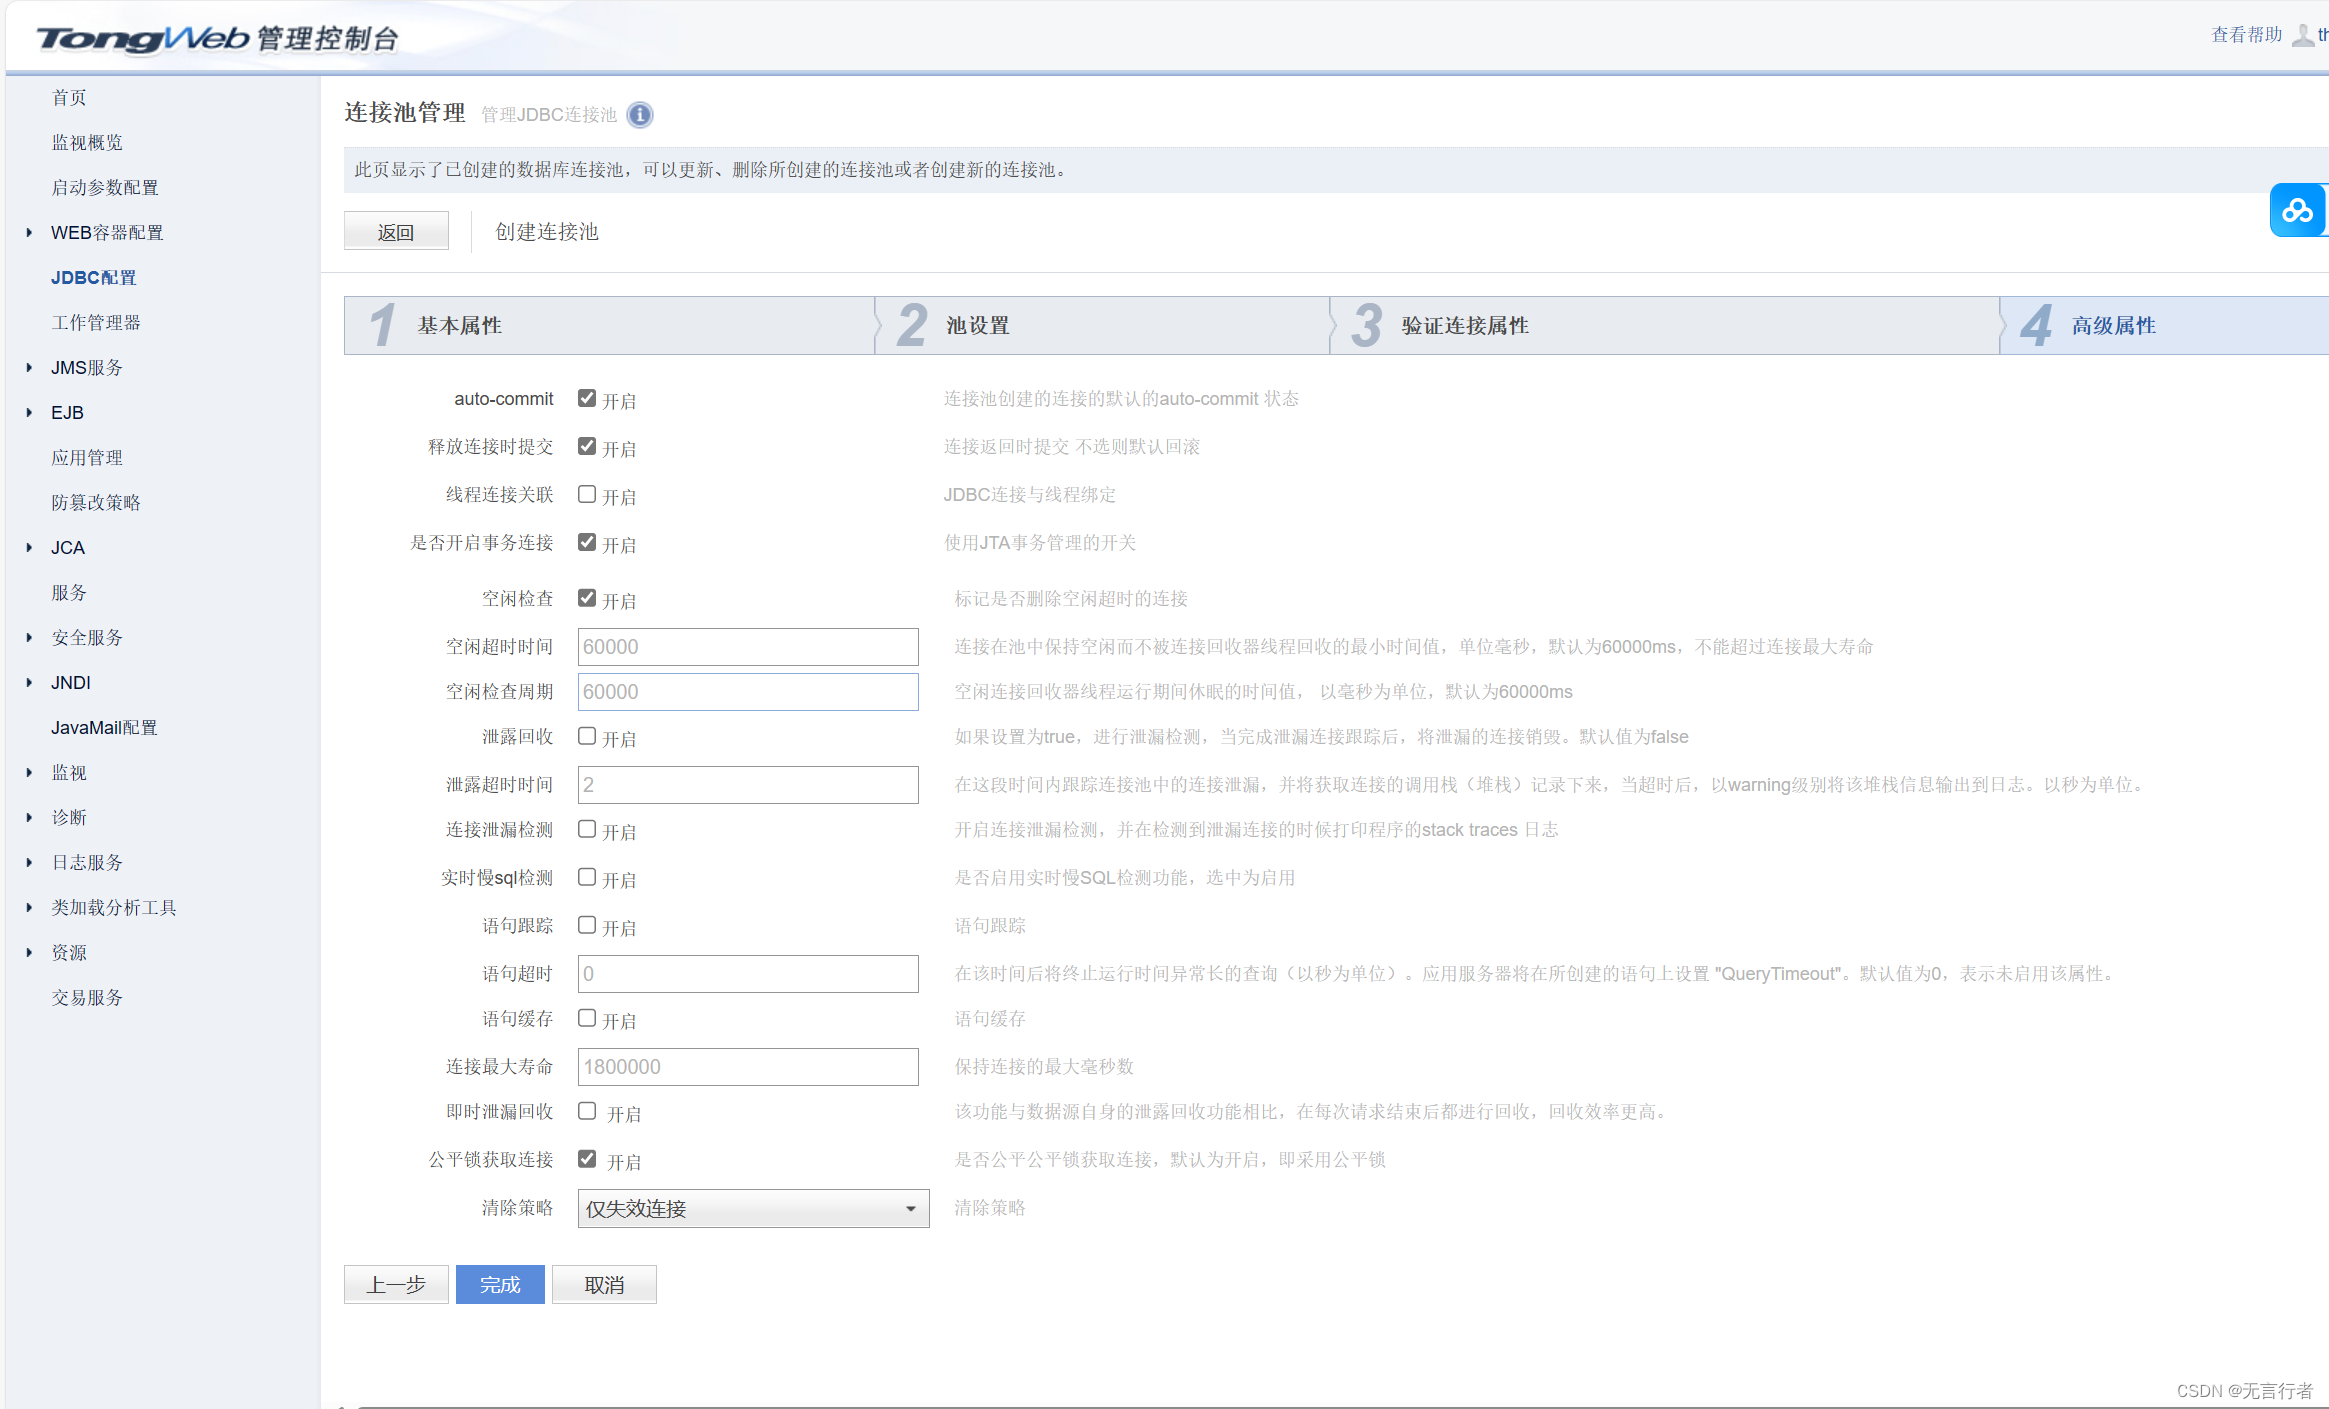Click the blue cloud floating icon
The width and height of the screenshot is (2329, 1409).
[2297, 210]
